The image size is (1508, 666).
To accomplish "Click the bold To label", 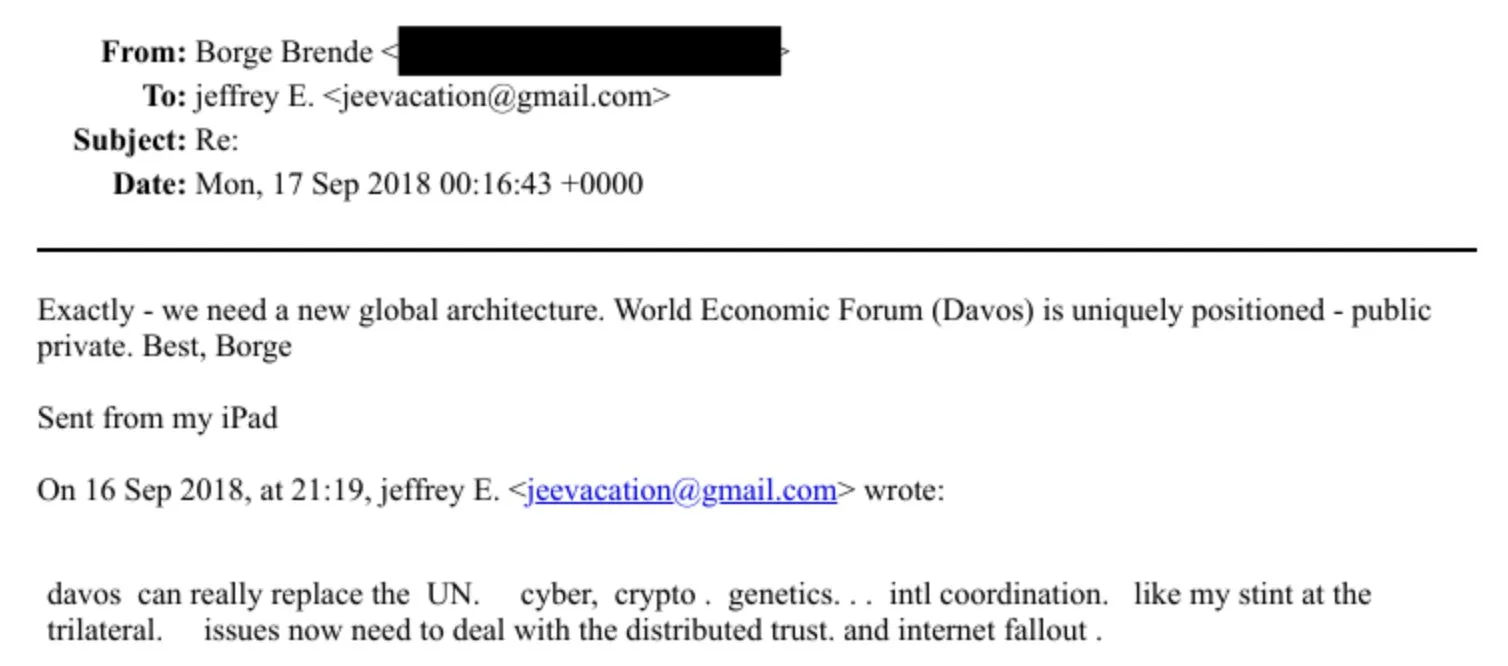I will point(164,97).
